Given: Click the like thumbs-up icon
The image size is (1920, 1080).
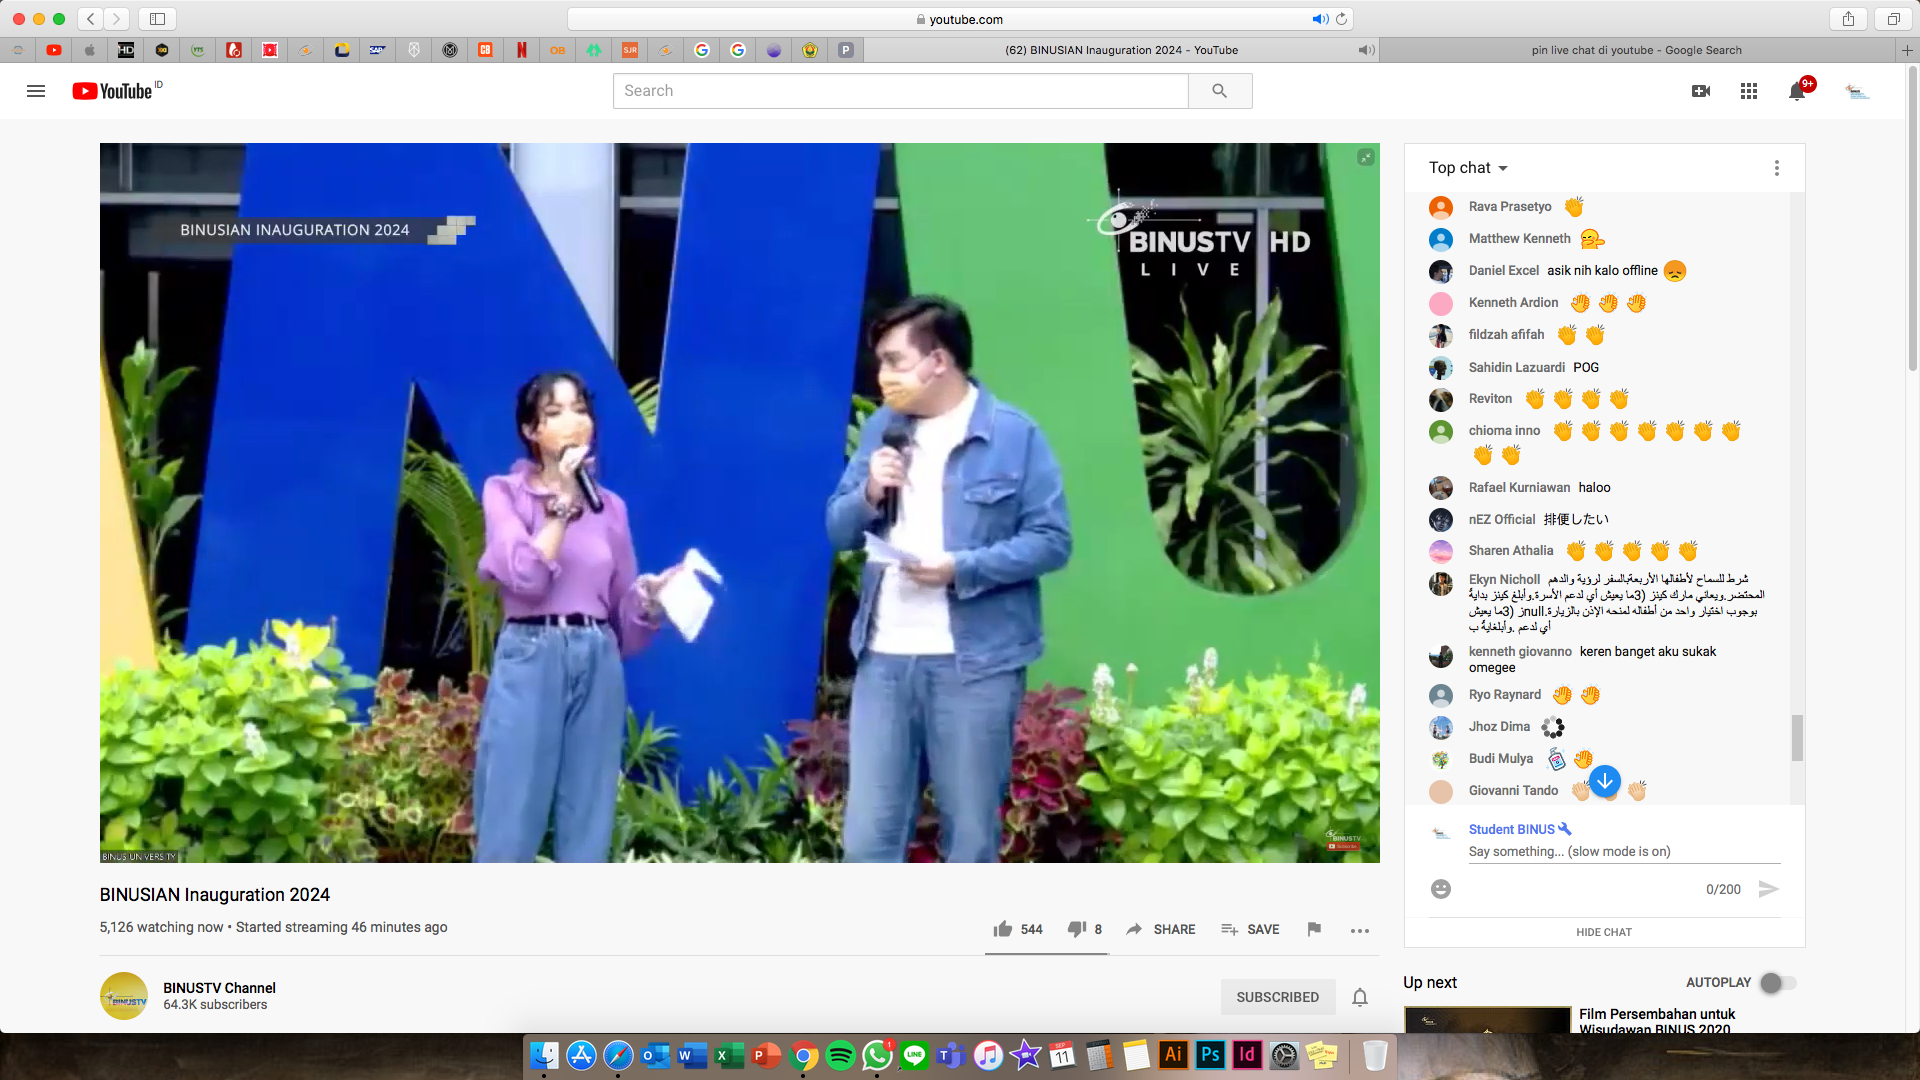Looking at the screenshot, I should pyautogui.click(x=1003, y=929).
